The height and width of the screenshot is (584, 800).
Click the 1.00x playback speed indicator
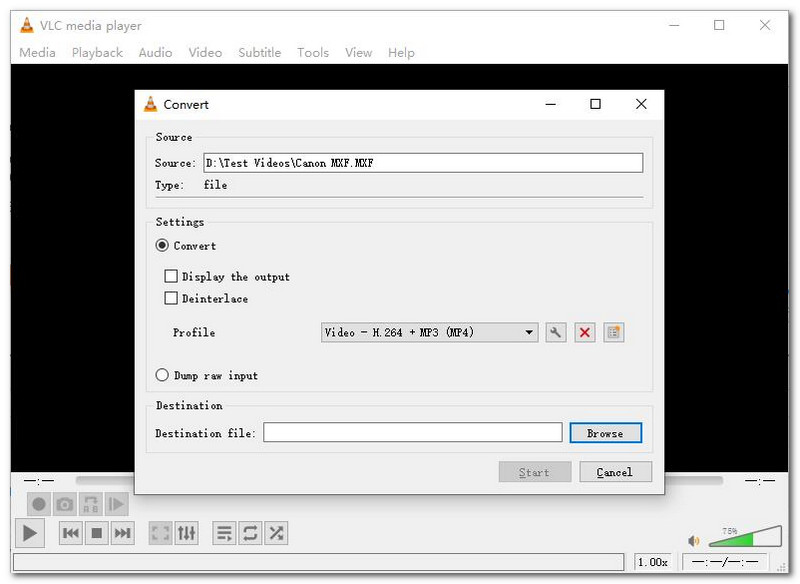[653, 562]
